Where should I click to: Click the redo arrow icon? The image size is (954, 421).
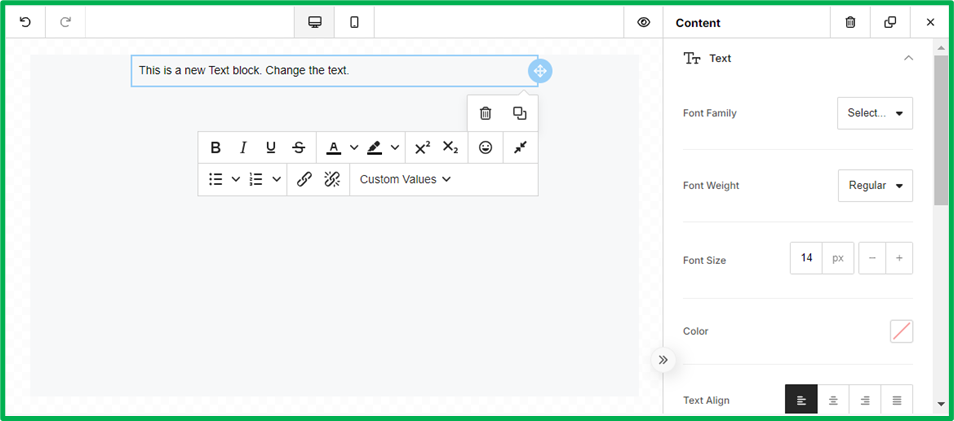[65, 23]
